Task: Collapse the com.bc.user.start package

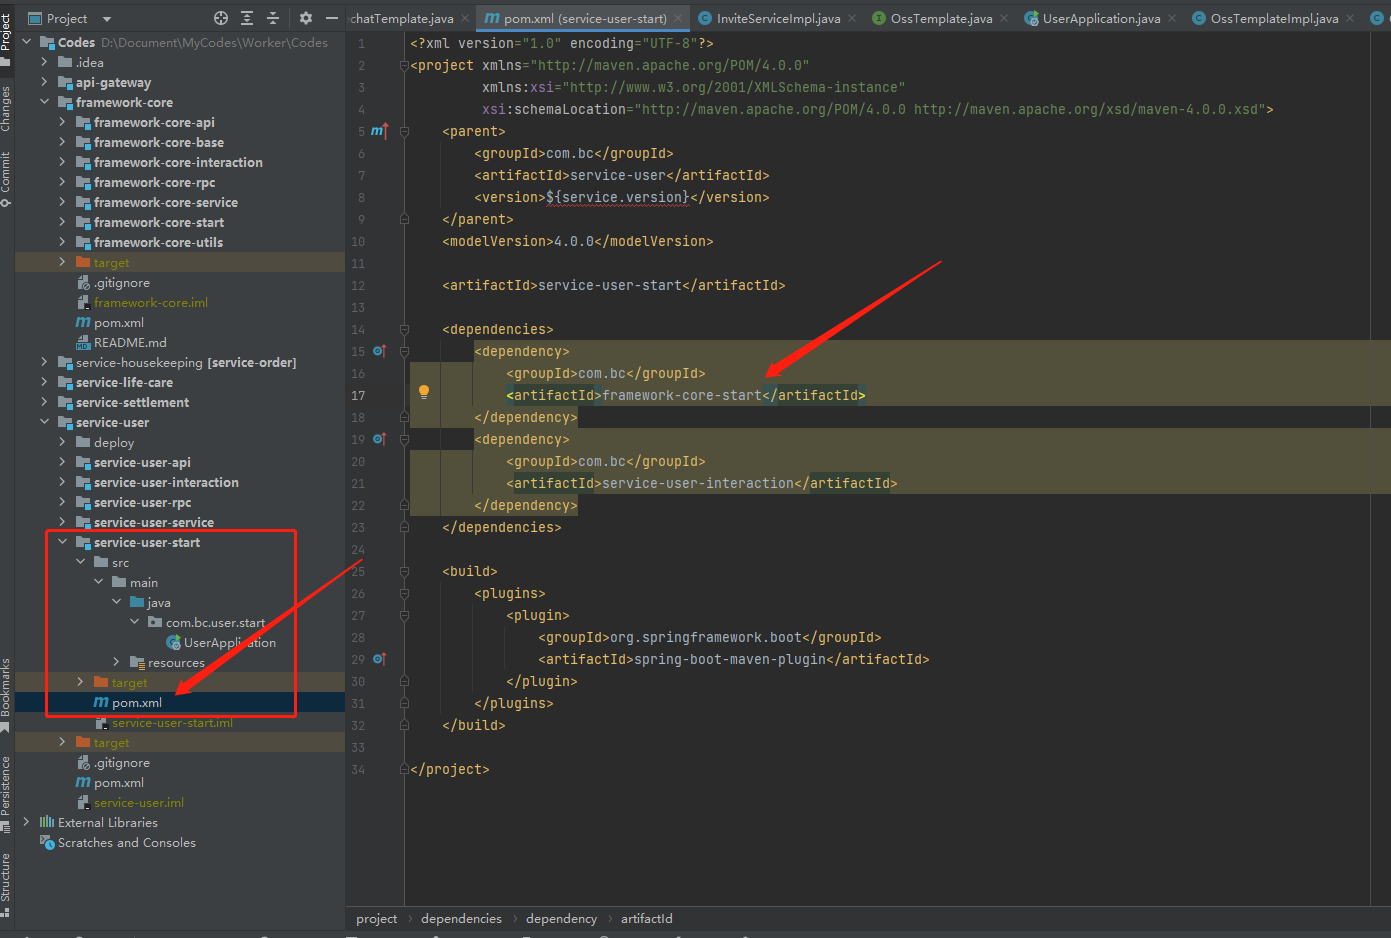Action: tap(135, 622)
